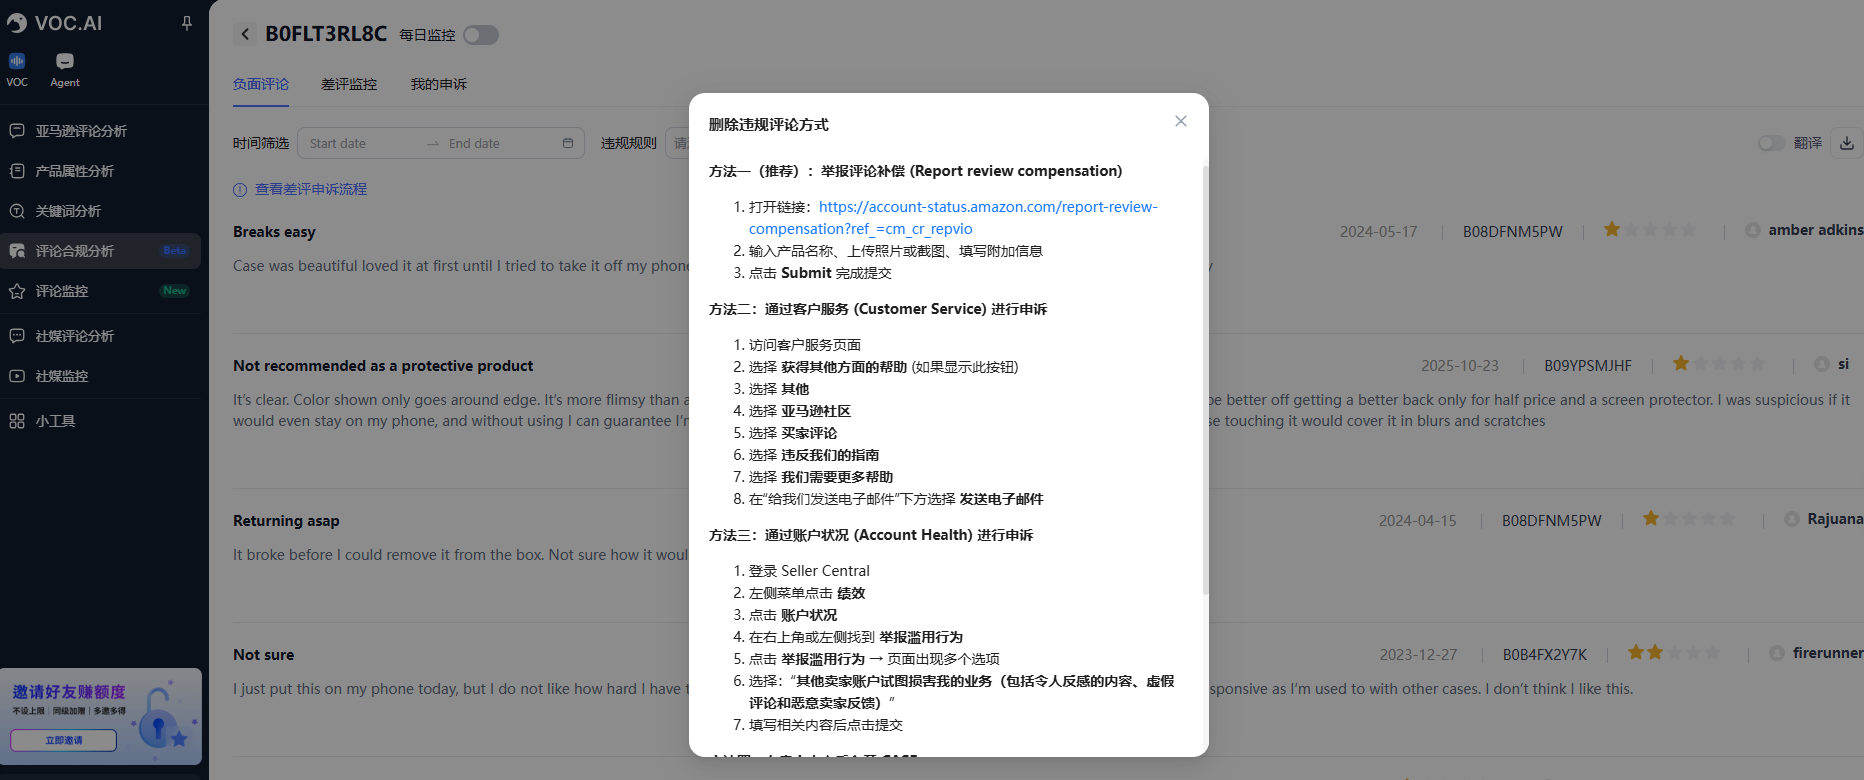Open 关键词分析 from the sidebar

tap(68, 211)
